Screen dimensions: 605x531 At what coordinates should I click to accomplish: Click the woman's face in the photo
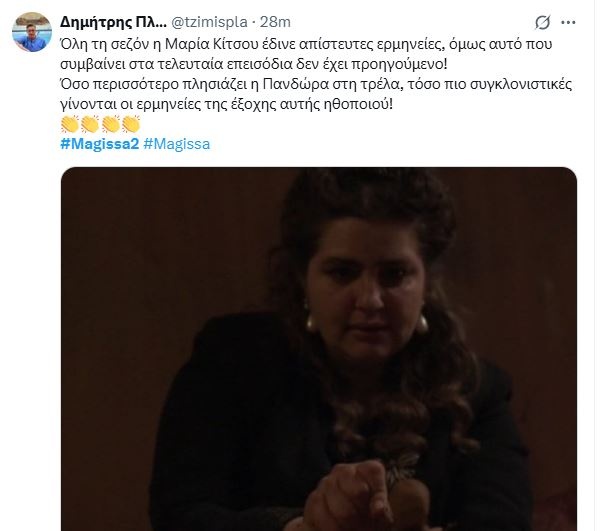point(366,286)
